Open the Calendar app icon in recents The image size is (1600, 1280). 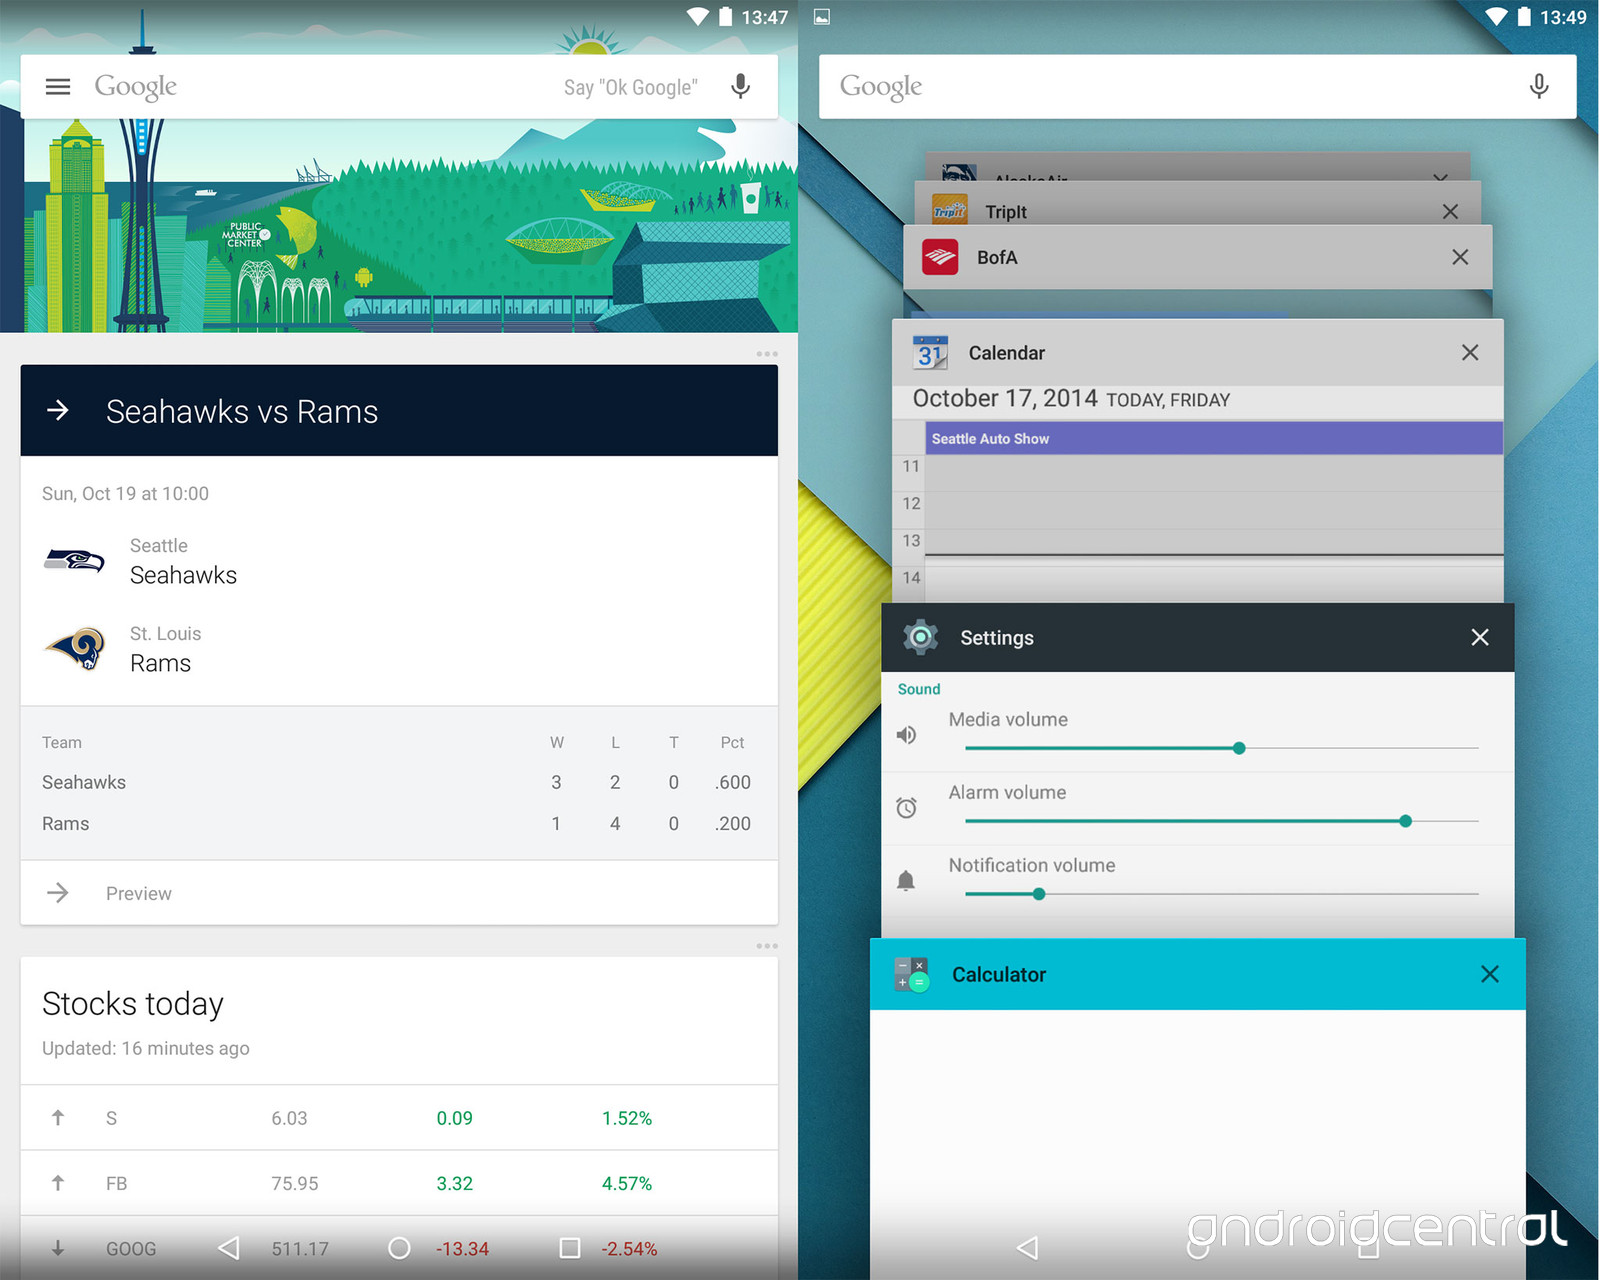pos(931,353)
